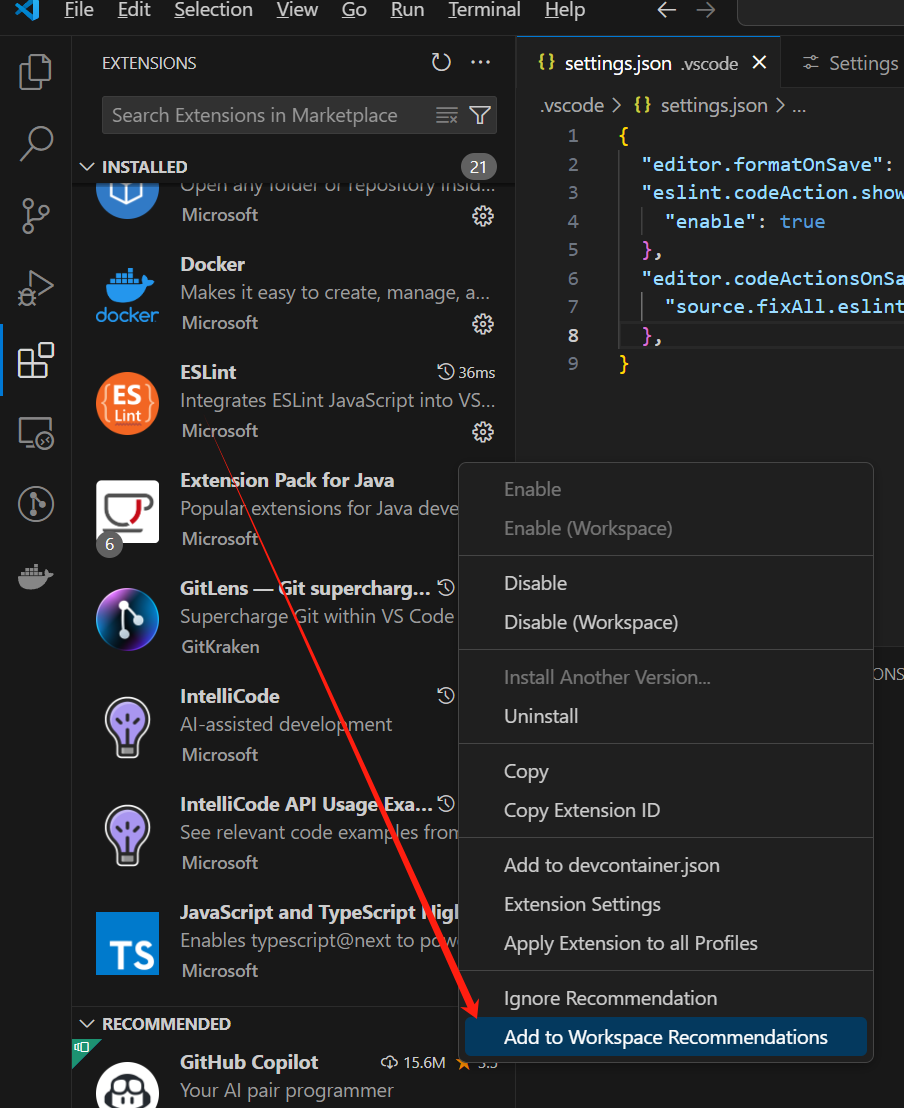Refresh the extensions list
Image resolution: width=904 pixels, height=1108 pixels.
[441, 63]
